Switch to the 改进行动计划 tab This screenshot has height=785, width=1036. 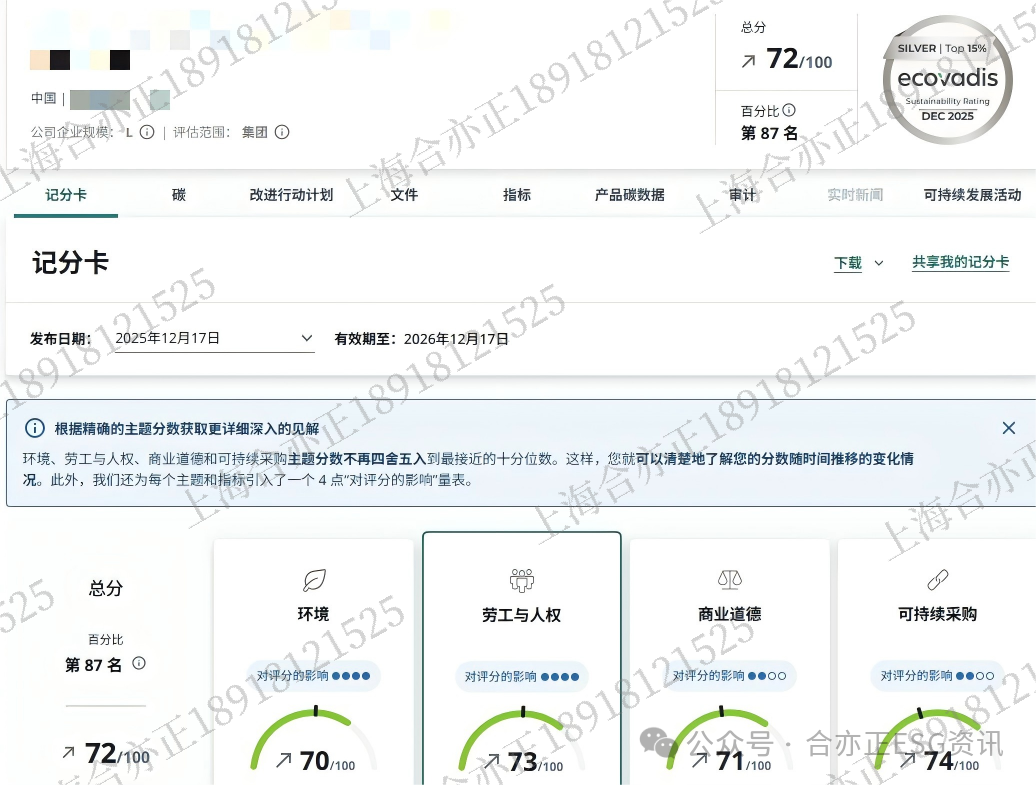click(x=292, y=196)
